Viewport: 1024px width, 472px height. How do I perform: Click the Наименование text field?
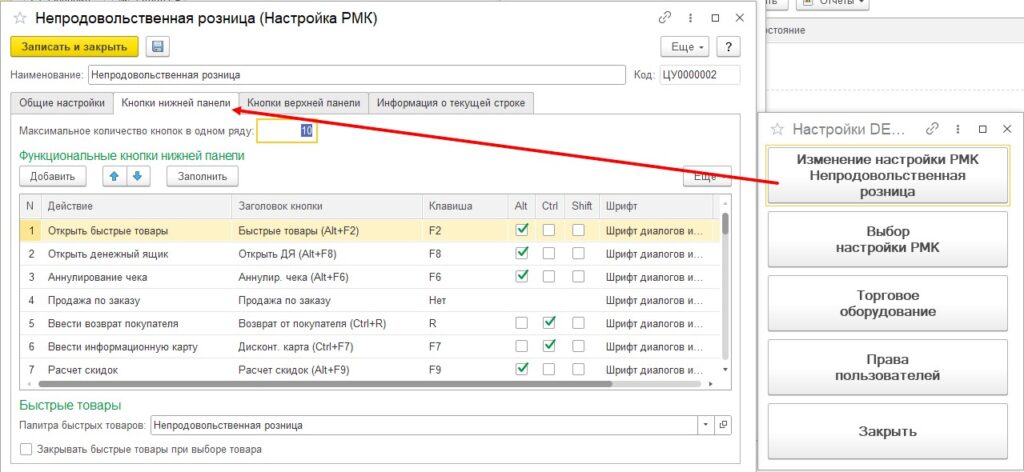355,74
